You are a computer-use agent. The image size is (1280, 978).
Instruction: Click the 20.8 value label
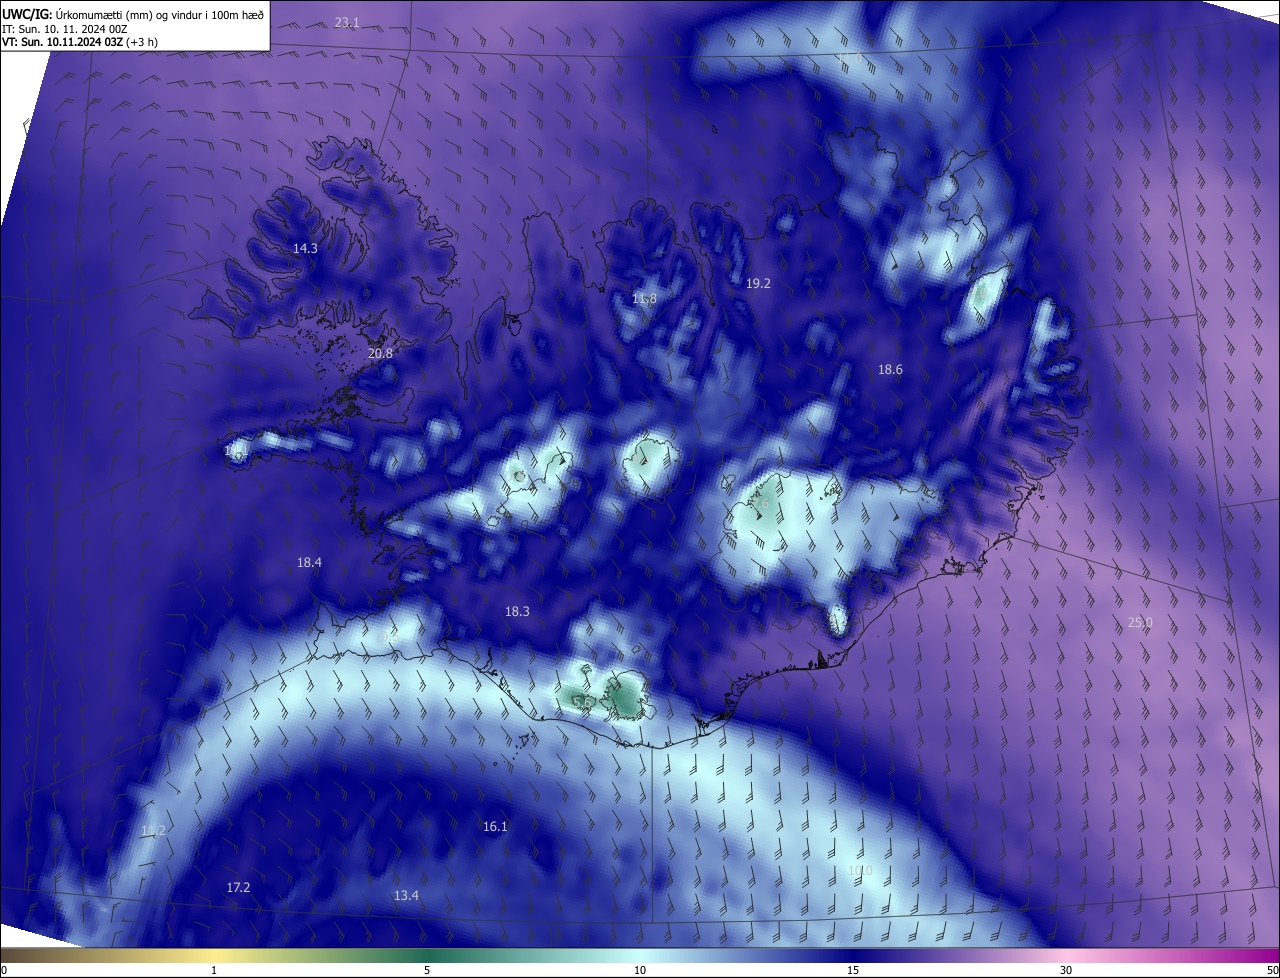[x=380, y=353]
